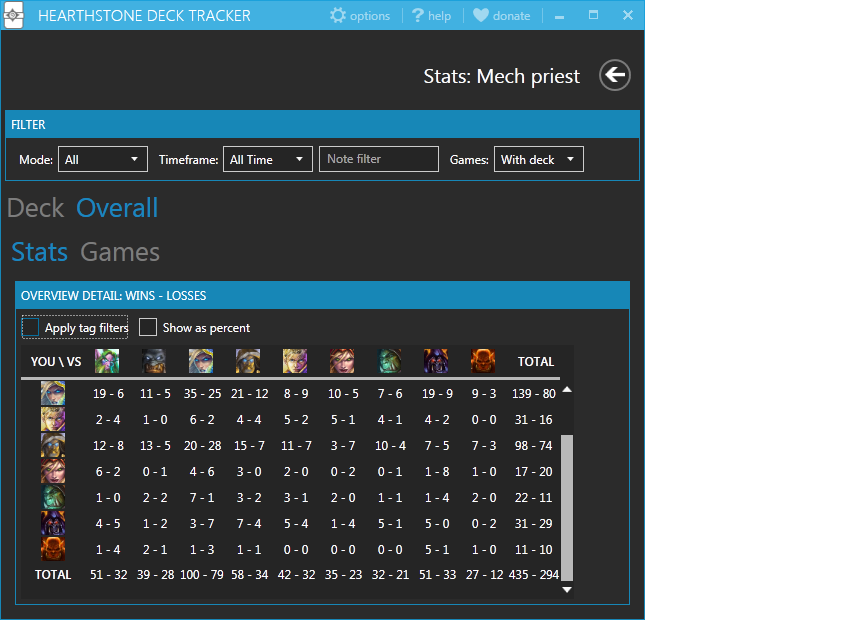Viewport: 864px width, 620px height.
Task: Click cell 5 - 0 in Warlock row
Action: pos(436,523)
